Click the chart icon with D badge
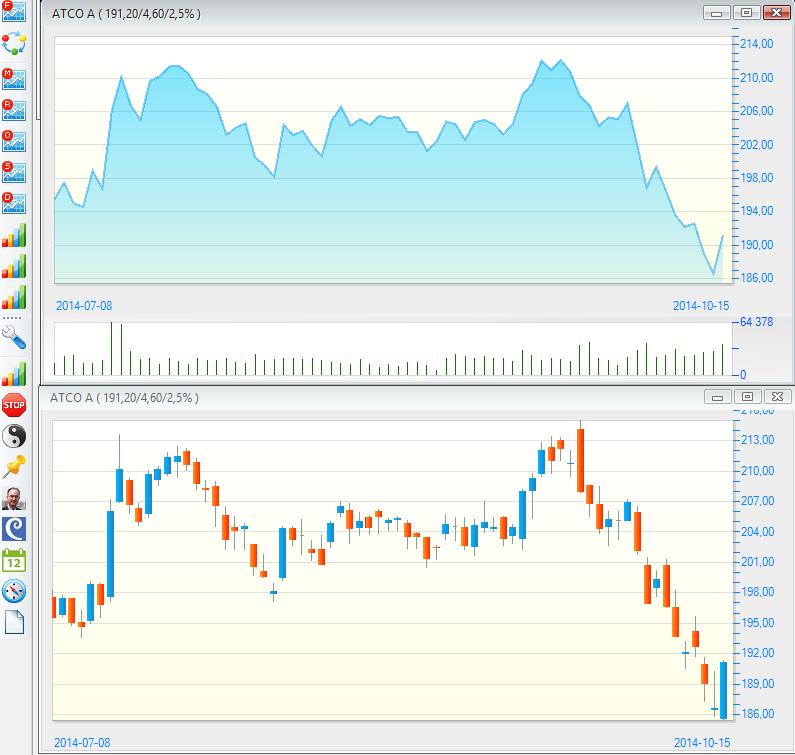This screenshot has width=795, height=755. point(14,203)
